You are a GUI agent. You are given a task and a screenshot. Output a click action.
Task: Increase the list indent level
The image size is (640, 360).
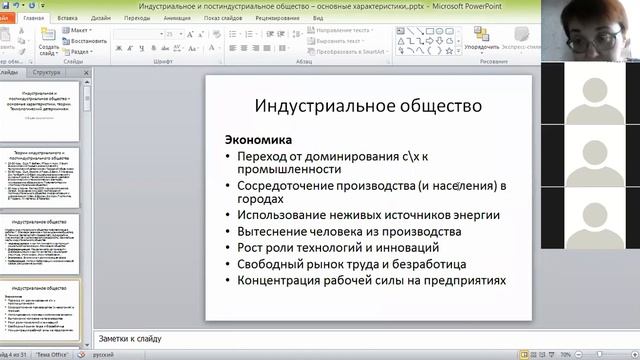[x=281, y=34]
